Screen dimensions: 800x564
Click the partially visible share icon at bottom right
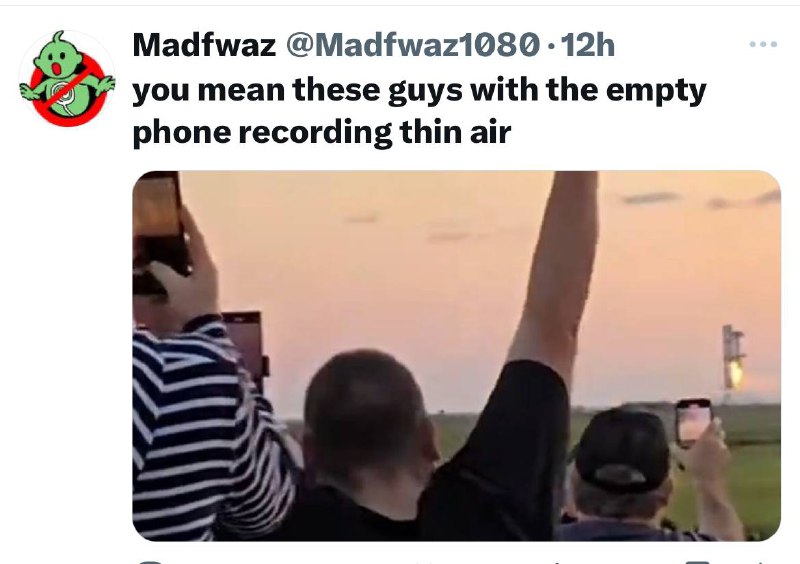763,562
